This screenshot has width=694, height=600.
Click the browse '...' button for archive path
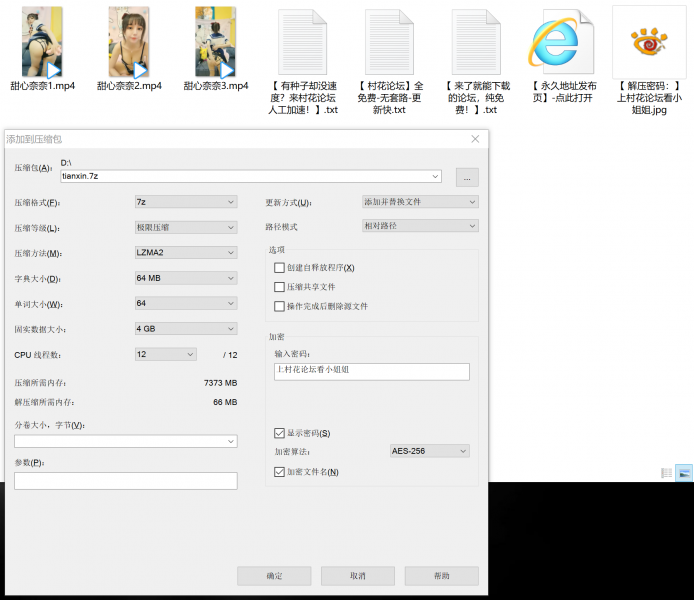tap(467, 177)
